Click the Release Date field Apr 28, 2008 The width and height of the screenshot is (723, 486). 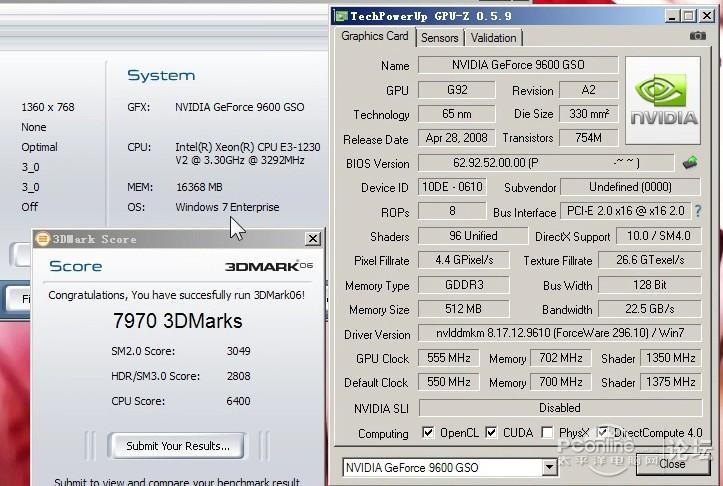[456, 137]
